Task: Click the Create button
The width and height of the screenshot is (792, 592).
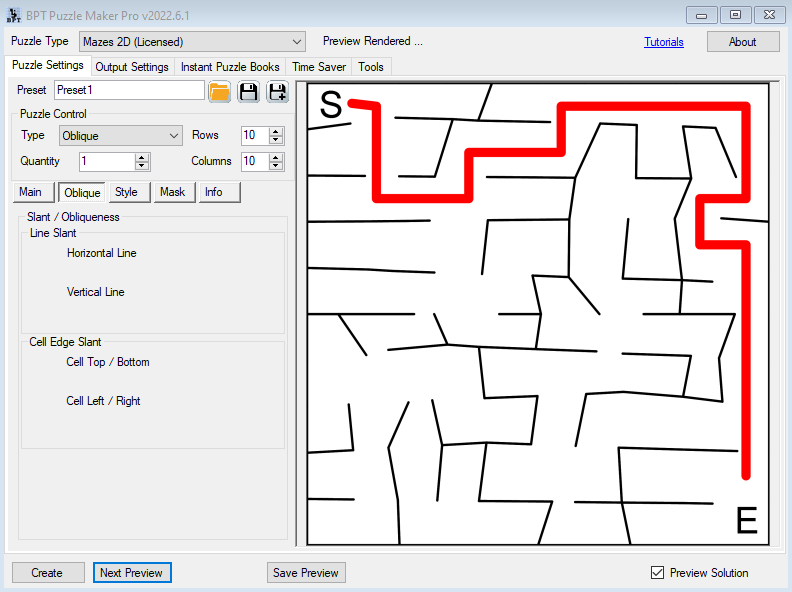Action: (x=48, y=572)
